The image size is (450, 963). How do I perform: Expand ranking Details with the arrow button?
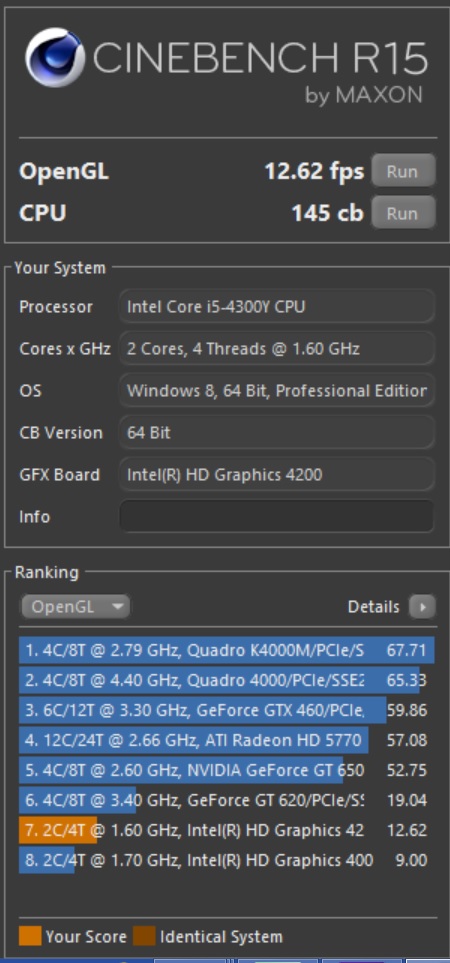point(422,607)
